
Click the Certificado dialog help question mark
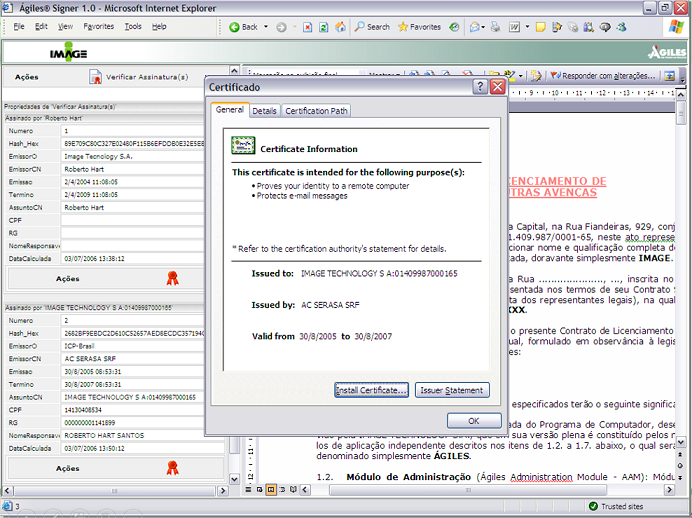tap(480, 87)
